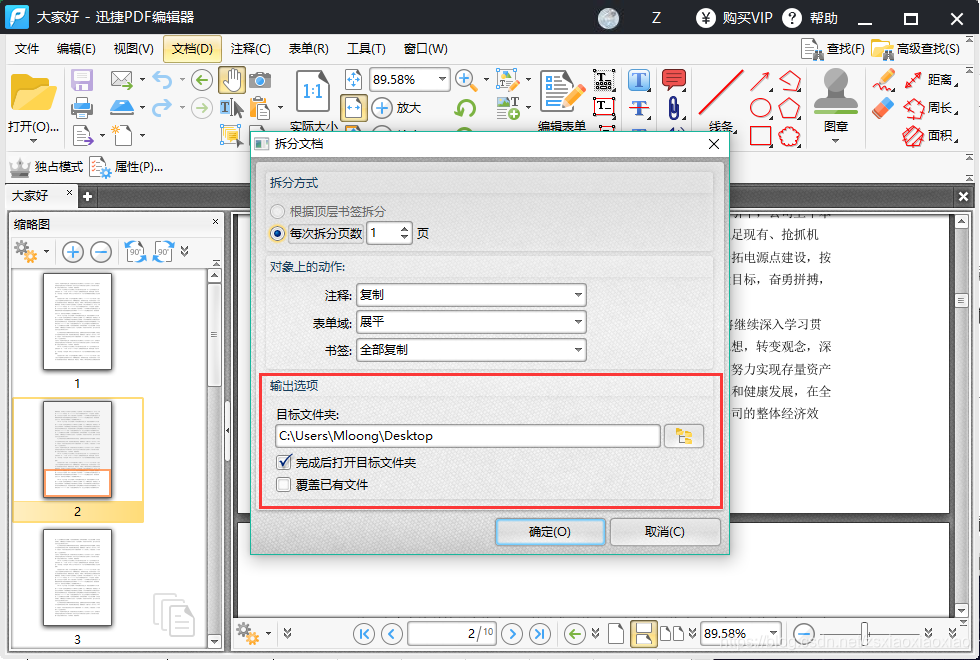Select the red rectangle shape tool
The height and width of the screenshot is (660, 980).
click(x=760, y=136)
